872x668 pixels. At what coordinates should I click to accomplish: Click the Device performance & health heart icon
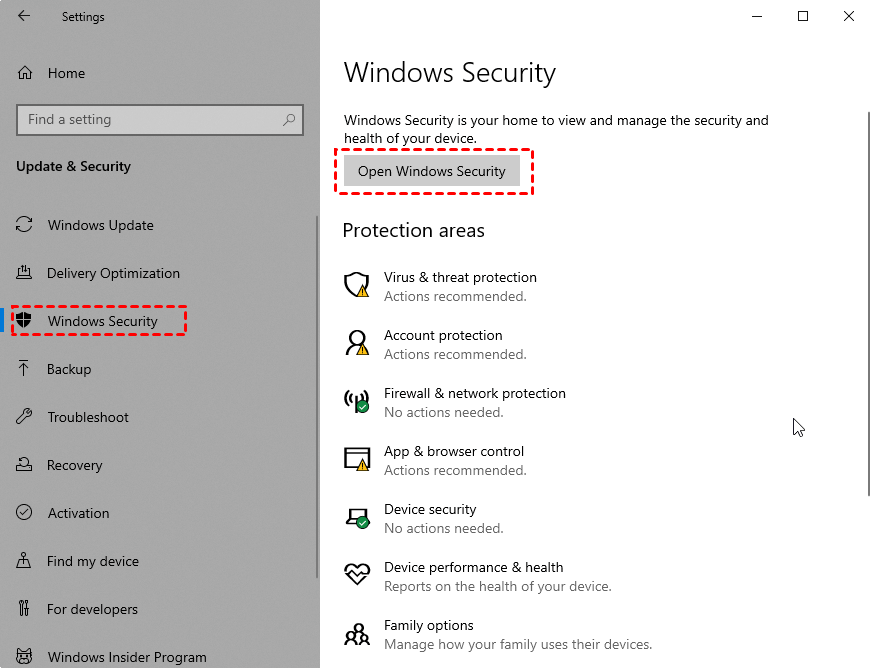(x=357, y=575)
